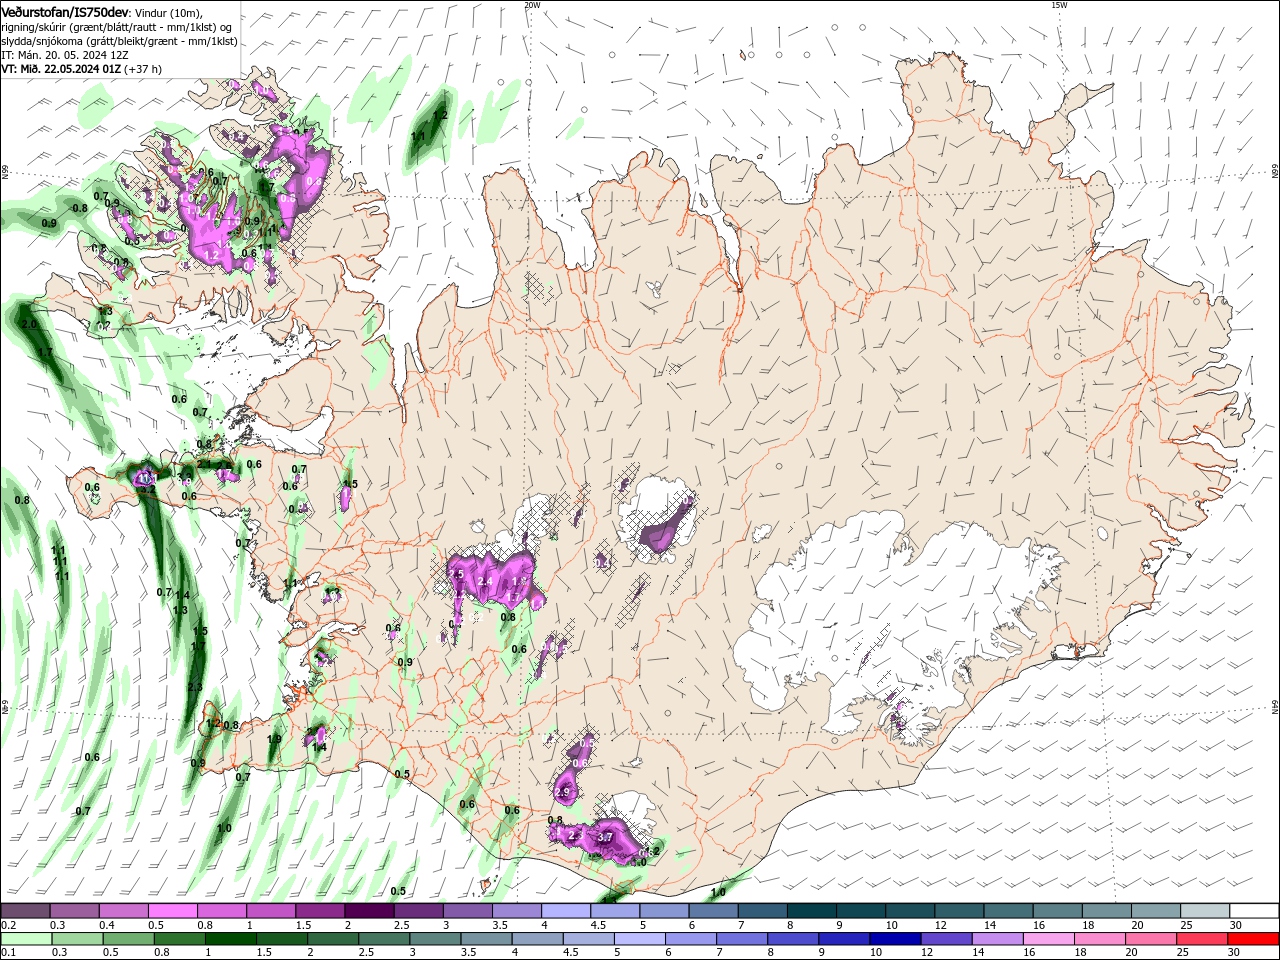Viewport: 1280px width, 960px height.
Task: Choose the 0.5 medium green swatch in bottom legend
Action: (128, 939)
